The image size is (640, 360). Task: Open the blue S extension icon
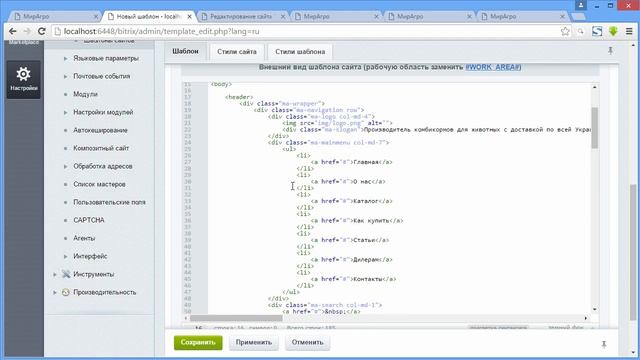597,31
